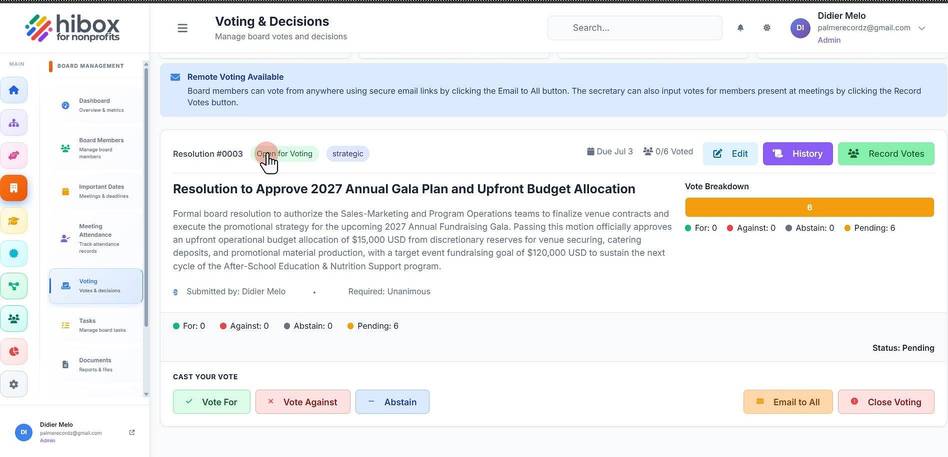
Task: Click the logout icon beside Didier Melo
Action: click(132, 432)
